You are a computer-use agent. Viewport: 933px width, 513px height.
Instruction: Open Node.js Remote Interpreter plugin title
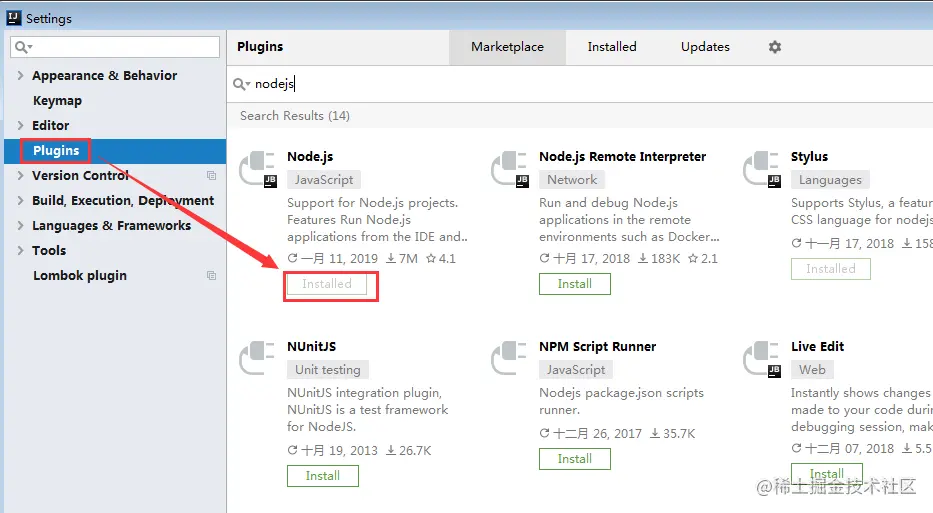pyautogui.click(x=622, y=157)
